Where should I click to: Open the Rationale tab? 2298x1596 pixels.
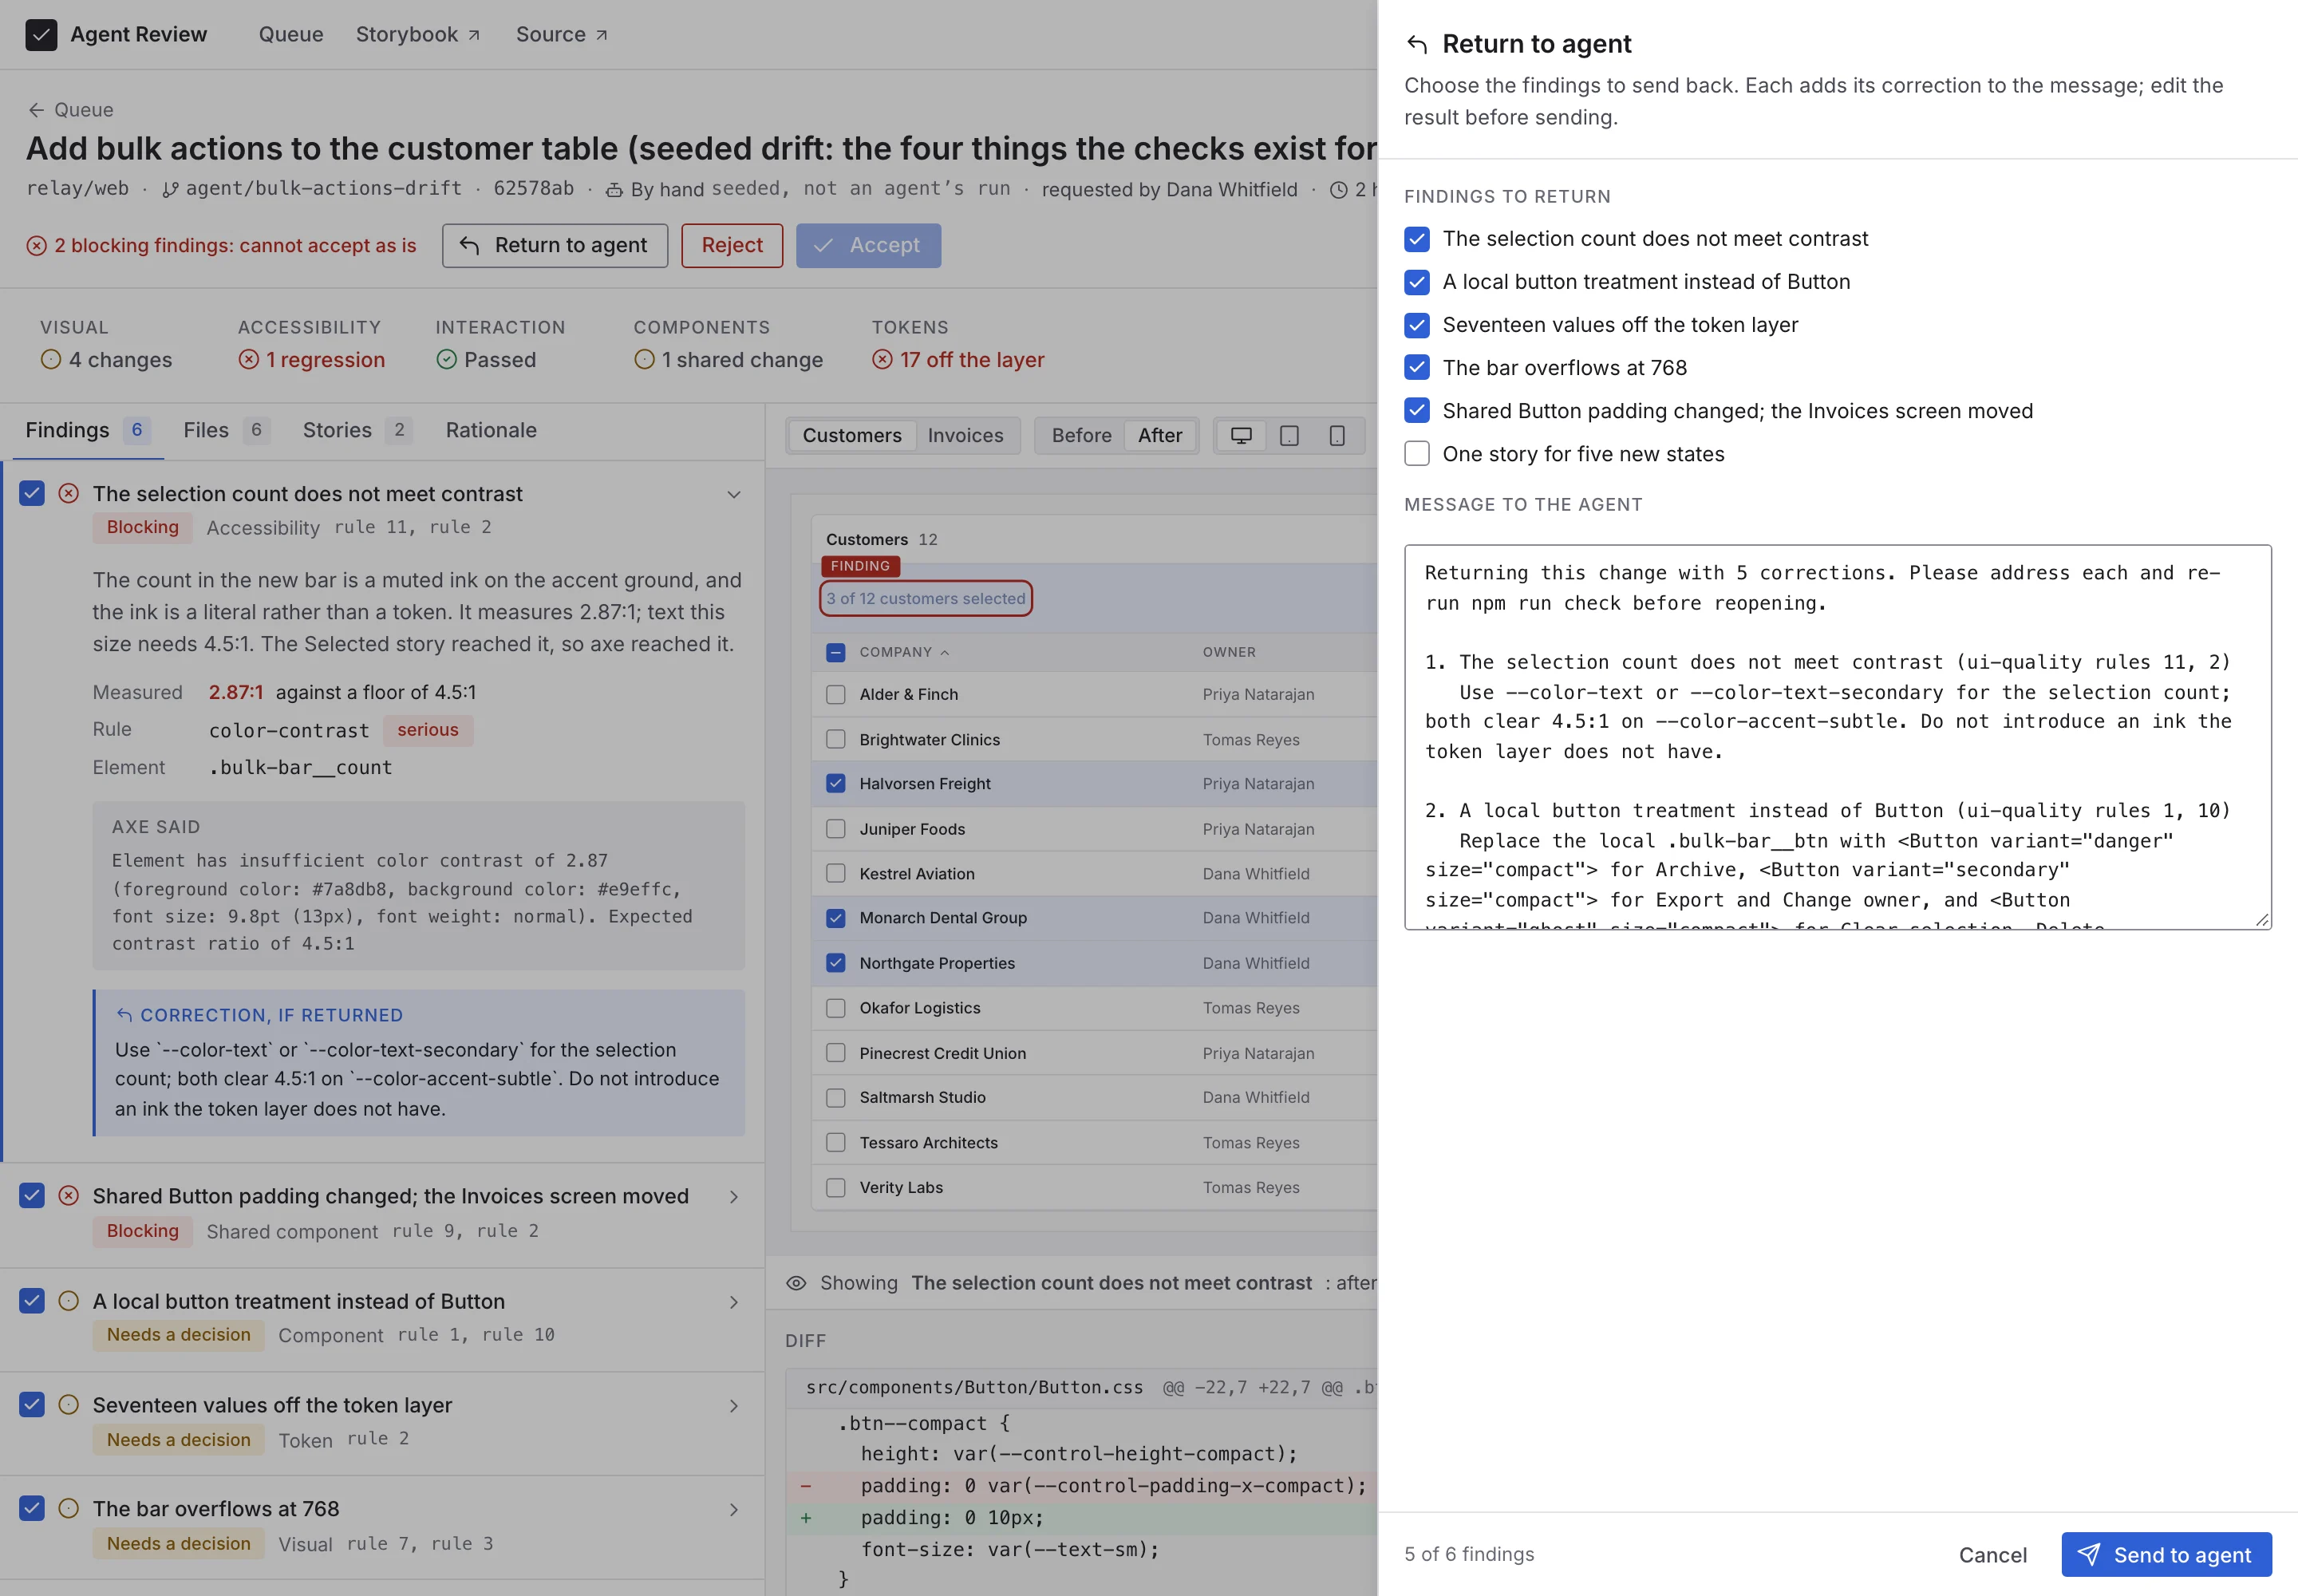pyautogui.click(x=491, y=431)
